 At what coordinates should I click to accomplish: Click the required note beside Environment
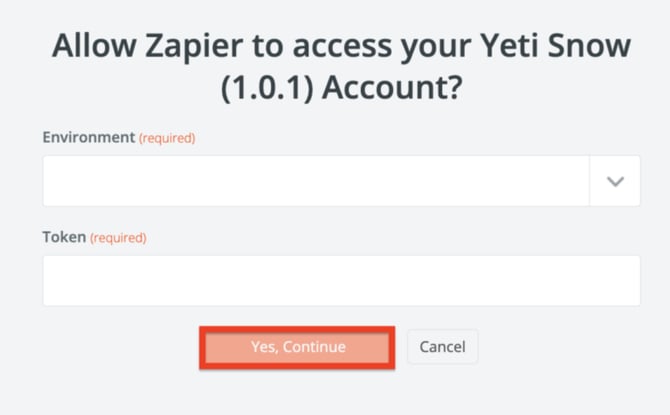167,138
